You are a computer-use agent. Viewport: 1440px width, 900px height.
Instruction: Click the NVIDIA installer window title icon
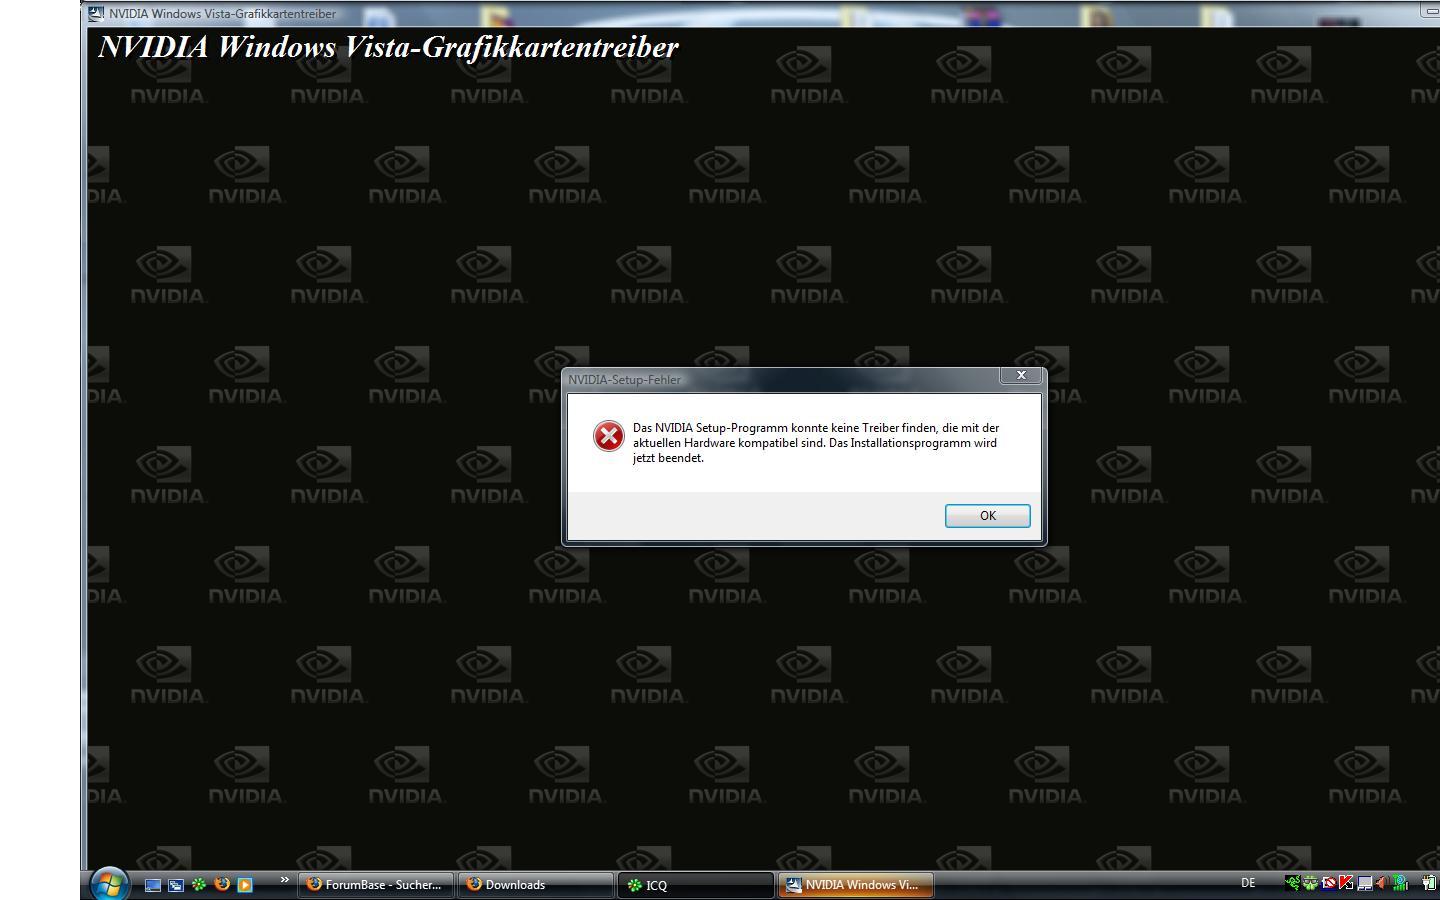(96, 14)
